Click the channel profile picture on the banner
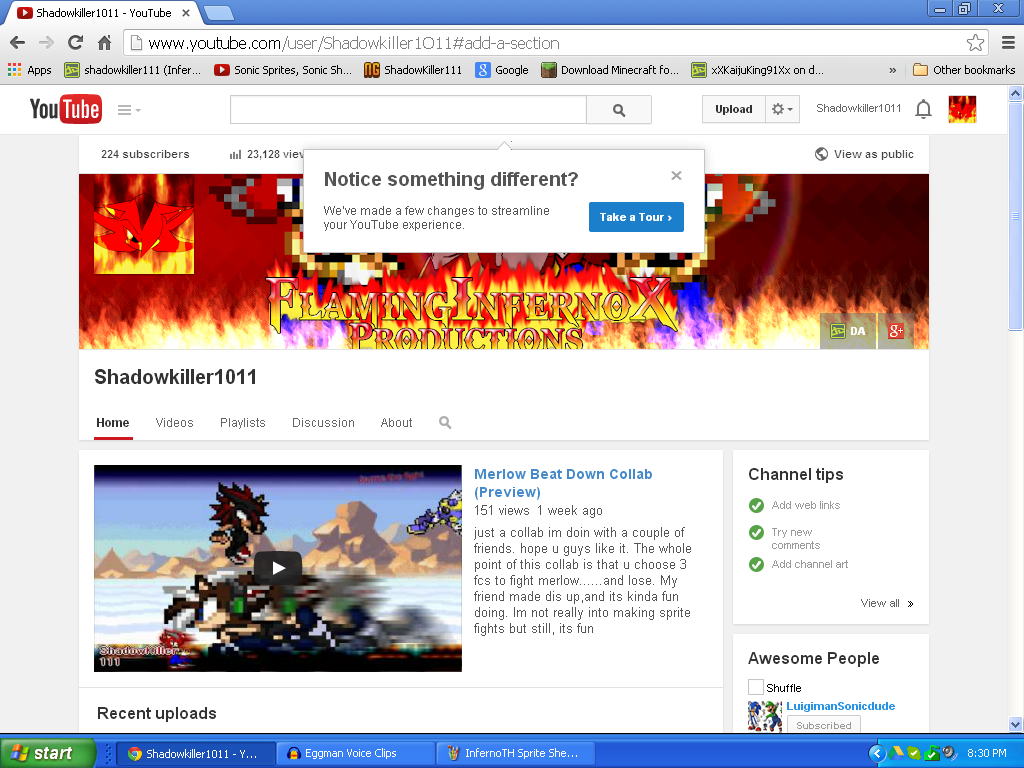1024x768 pixels. click(144, 223)
